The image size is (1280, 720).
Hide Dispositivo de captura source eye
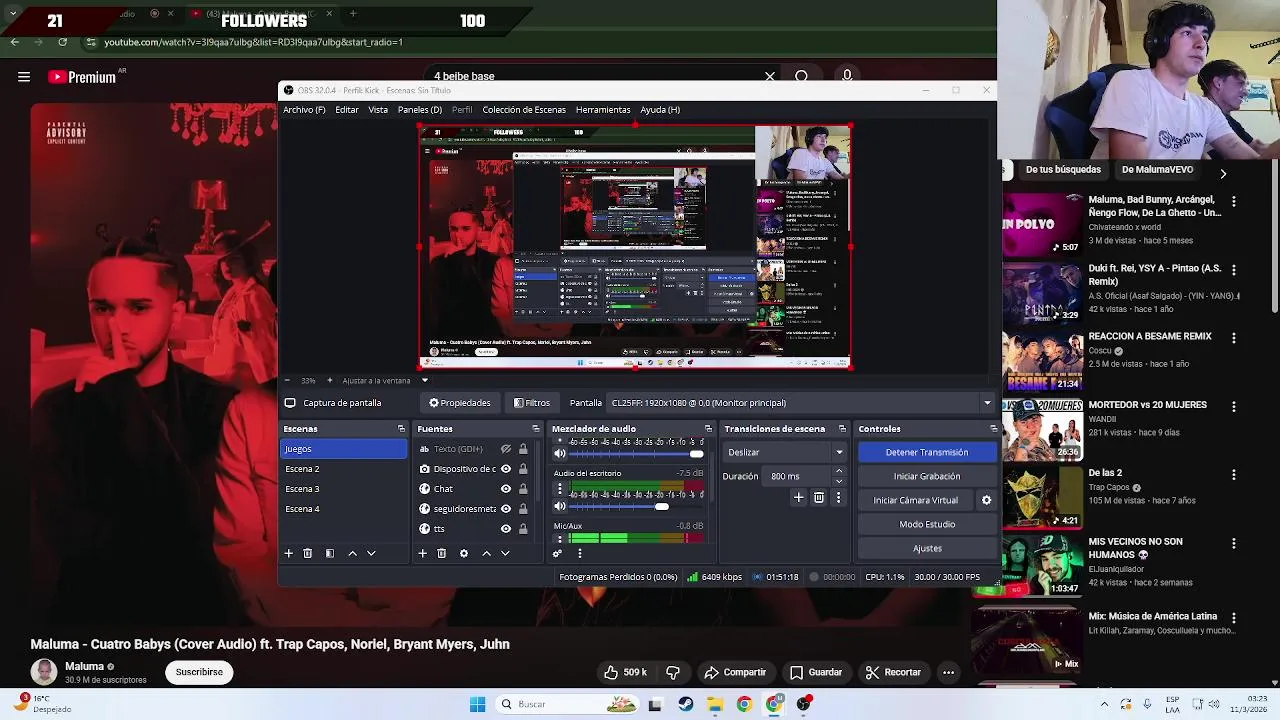tap(506, 469)
